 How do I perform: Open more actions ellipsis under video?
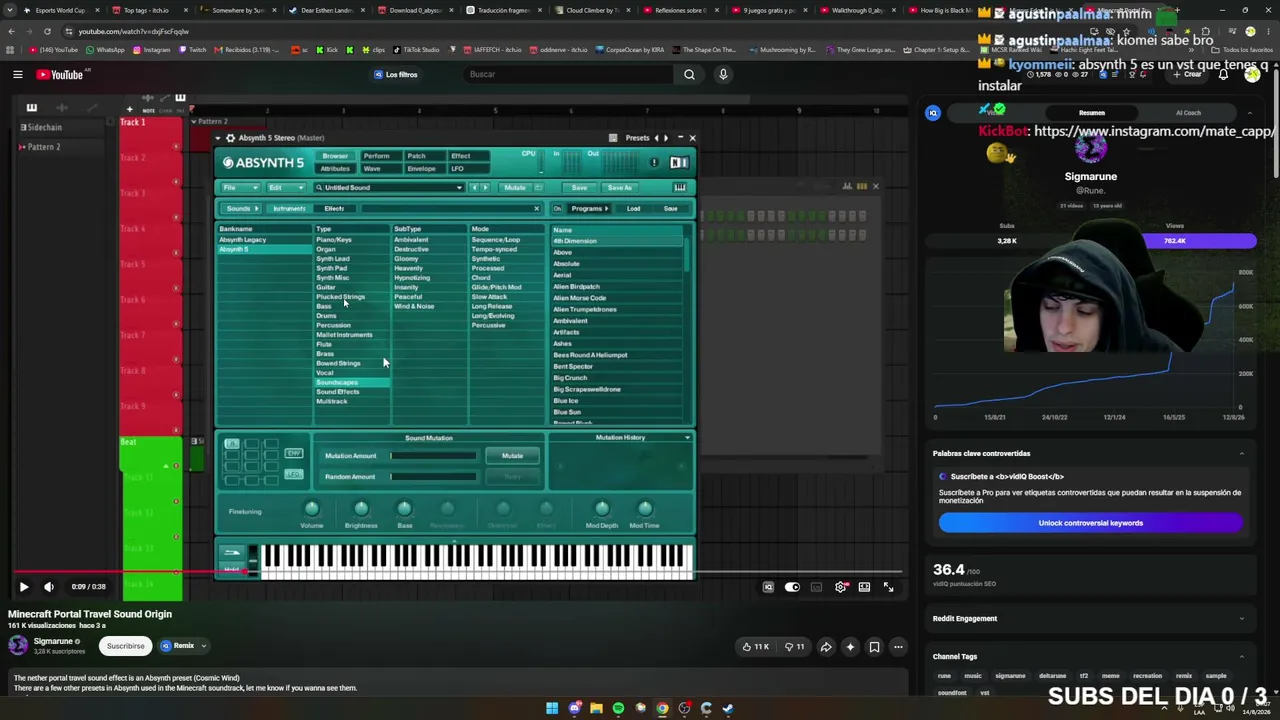pyautogui.click(x=898, y=646)
